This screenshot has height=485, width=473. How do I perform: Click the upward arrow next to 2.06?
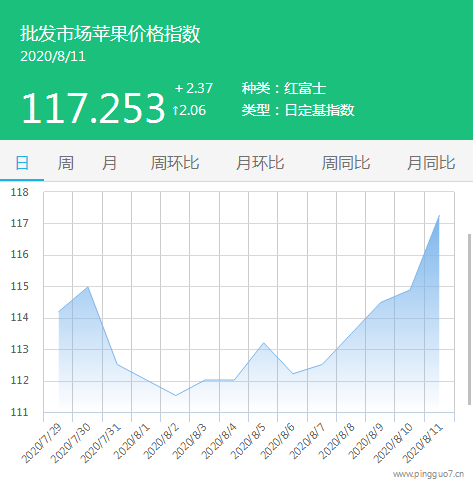coord(175,110)
